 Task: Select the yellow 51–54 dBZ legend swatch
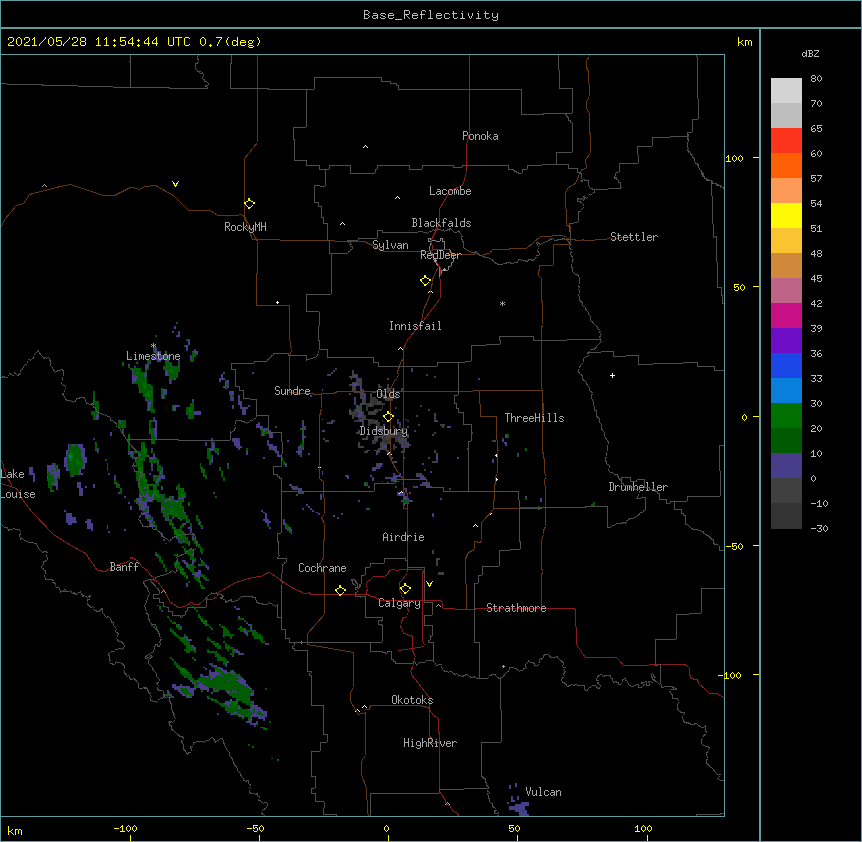tap(786, 215)
